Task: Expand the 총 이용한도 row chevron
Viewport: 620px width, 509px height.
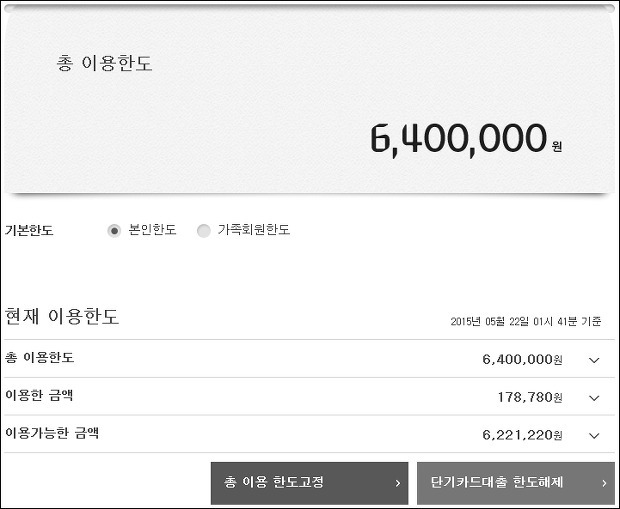Action: tap(594, 360)
